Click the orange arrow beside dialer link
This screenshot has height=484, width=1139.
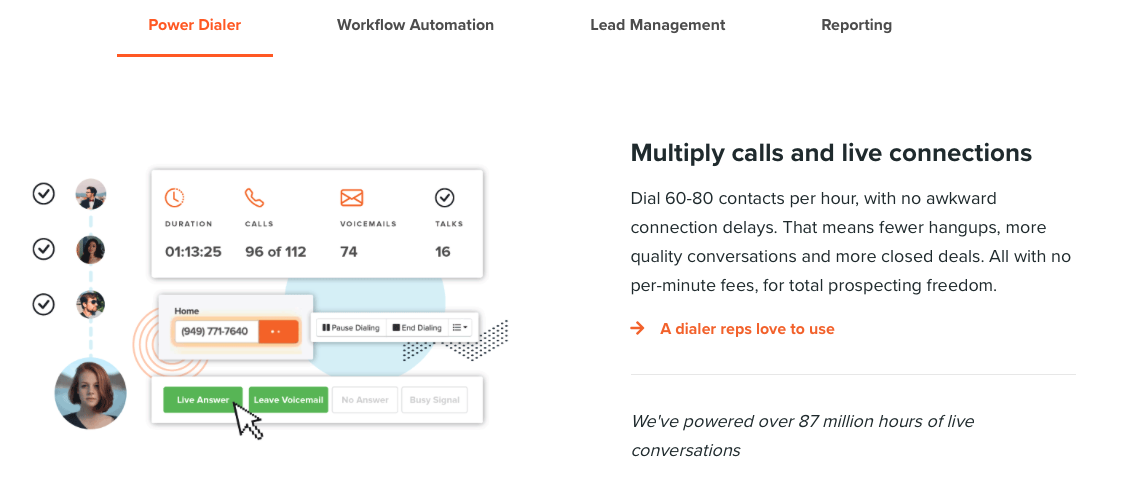(x=637, y=328)
